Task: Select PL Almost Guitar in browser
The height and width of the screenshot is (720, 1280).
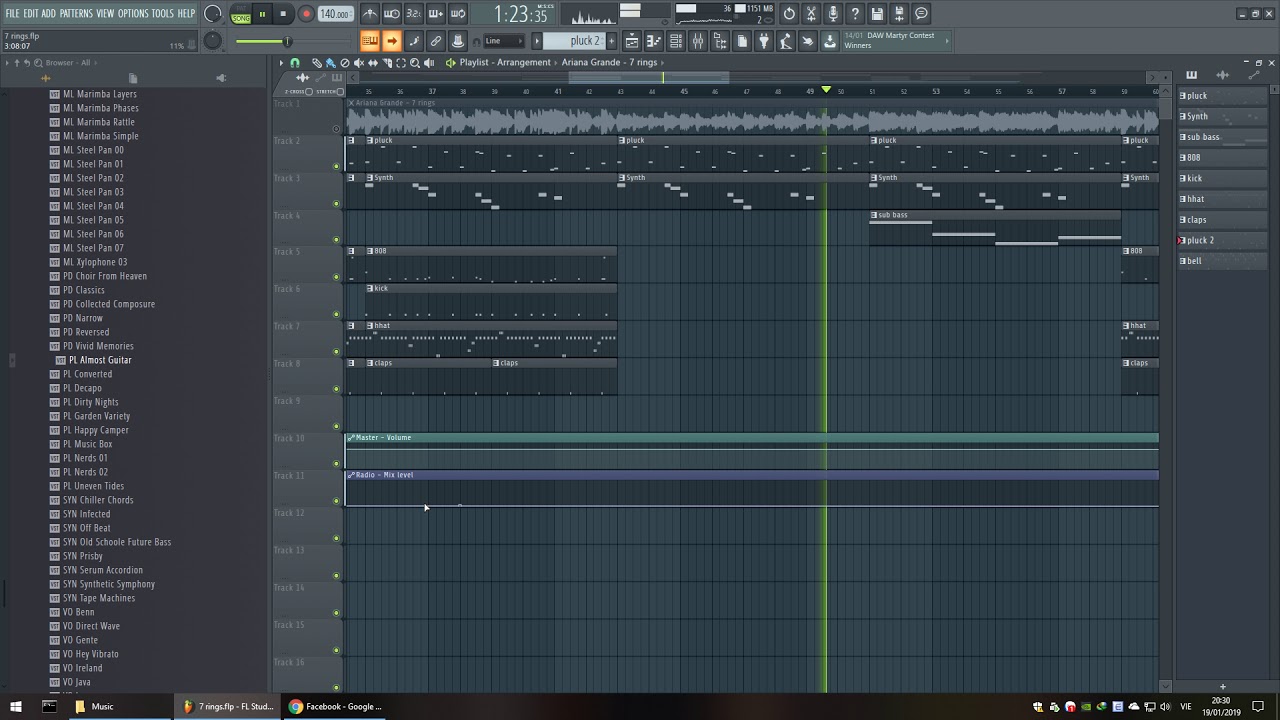Action: coord(100,360)
